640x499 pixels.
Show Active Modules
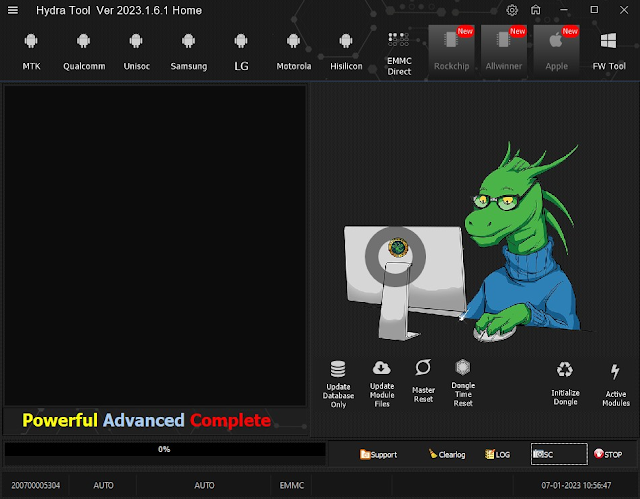[x=616, y=385]
